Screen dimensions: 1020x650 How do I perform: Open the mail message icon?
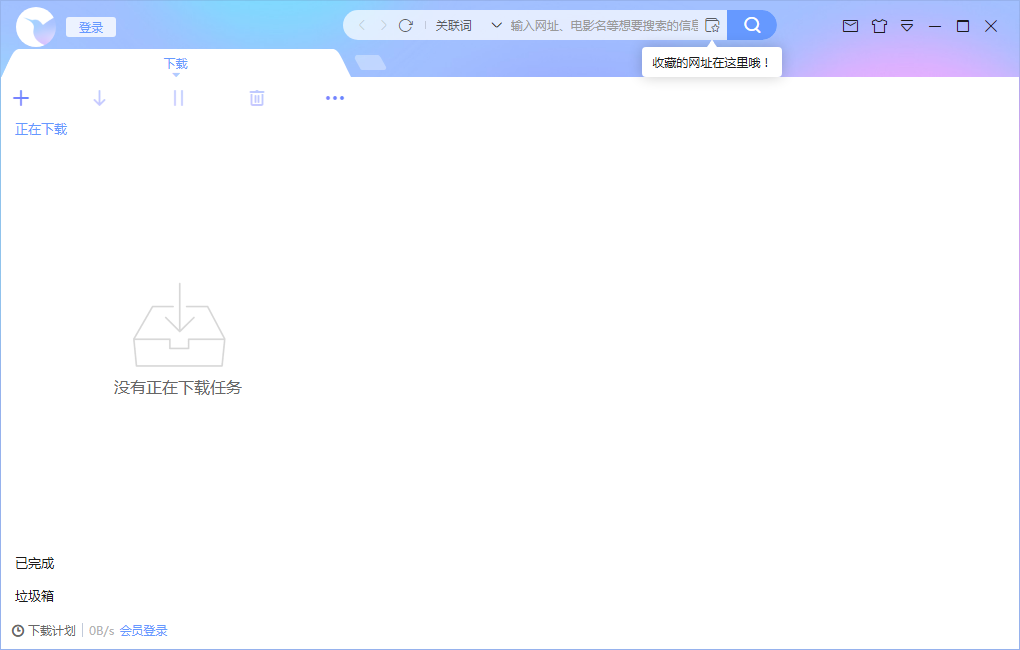[x=850, y=26]
